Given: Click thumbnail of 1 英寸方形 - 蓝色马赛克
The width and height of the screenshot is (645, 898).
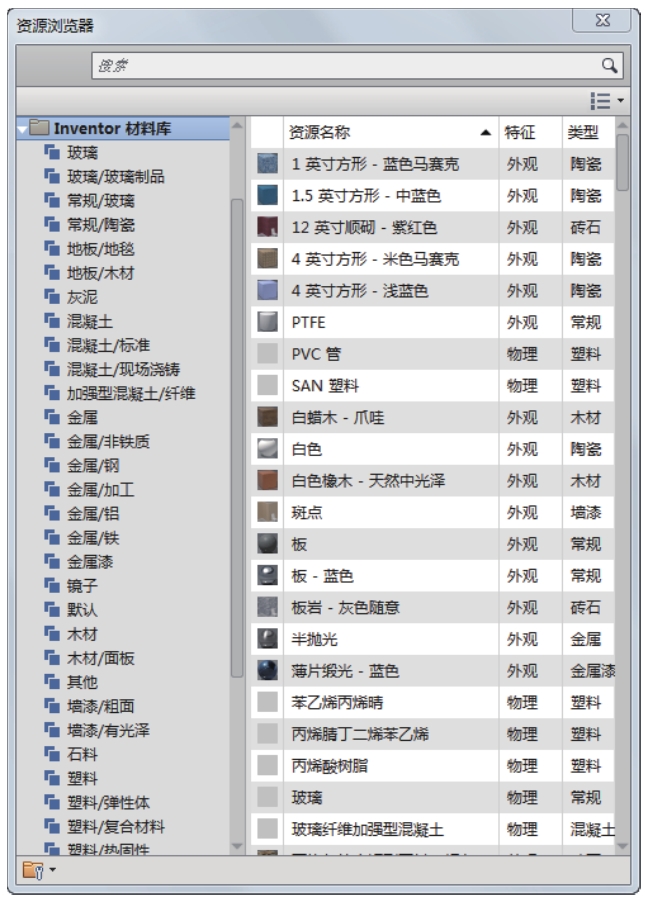Looking at the screenshot, I should (x=268, y=164).
